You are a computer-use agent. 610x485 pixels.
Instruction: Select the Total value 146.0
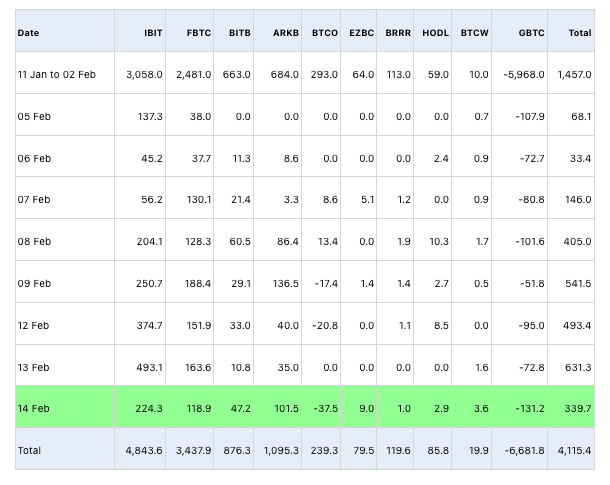click(x=578, y=200)
